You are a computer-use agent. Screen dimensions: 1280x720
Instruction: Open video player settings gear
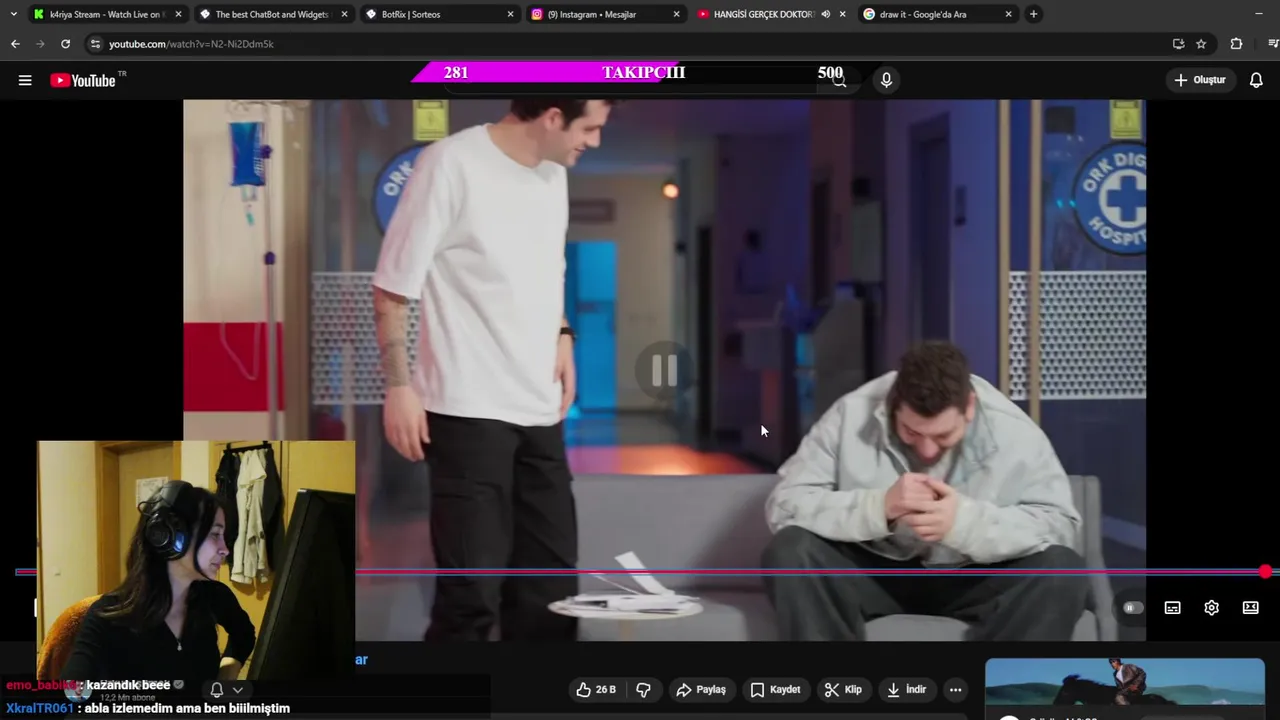tap(1211, 608)
